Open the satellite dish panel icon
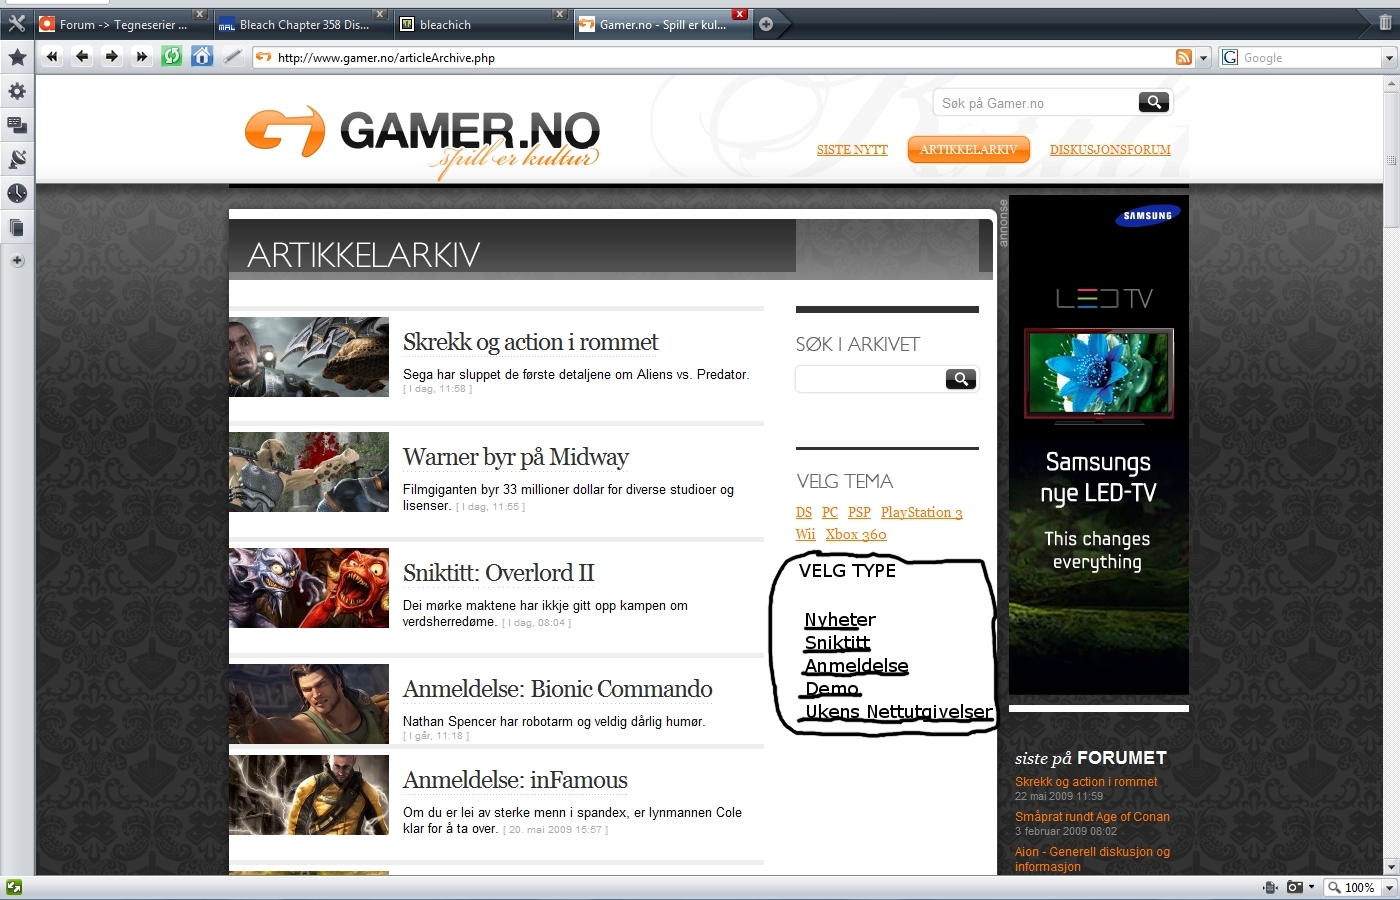 [x=17, y=159]
